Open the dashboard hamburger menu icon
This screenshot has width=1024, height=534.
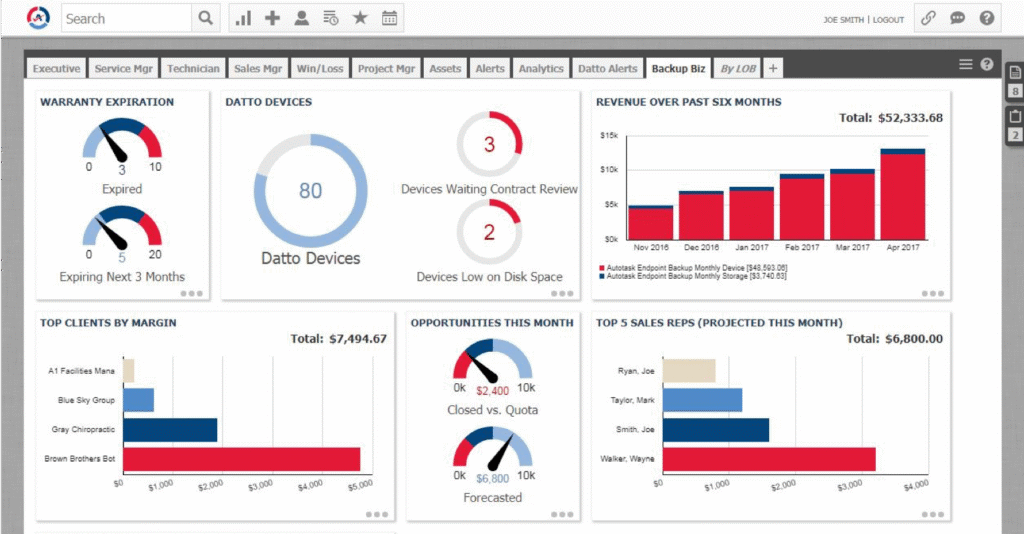tap(966, 64)
